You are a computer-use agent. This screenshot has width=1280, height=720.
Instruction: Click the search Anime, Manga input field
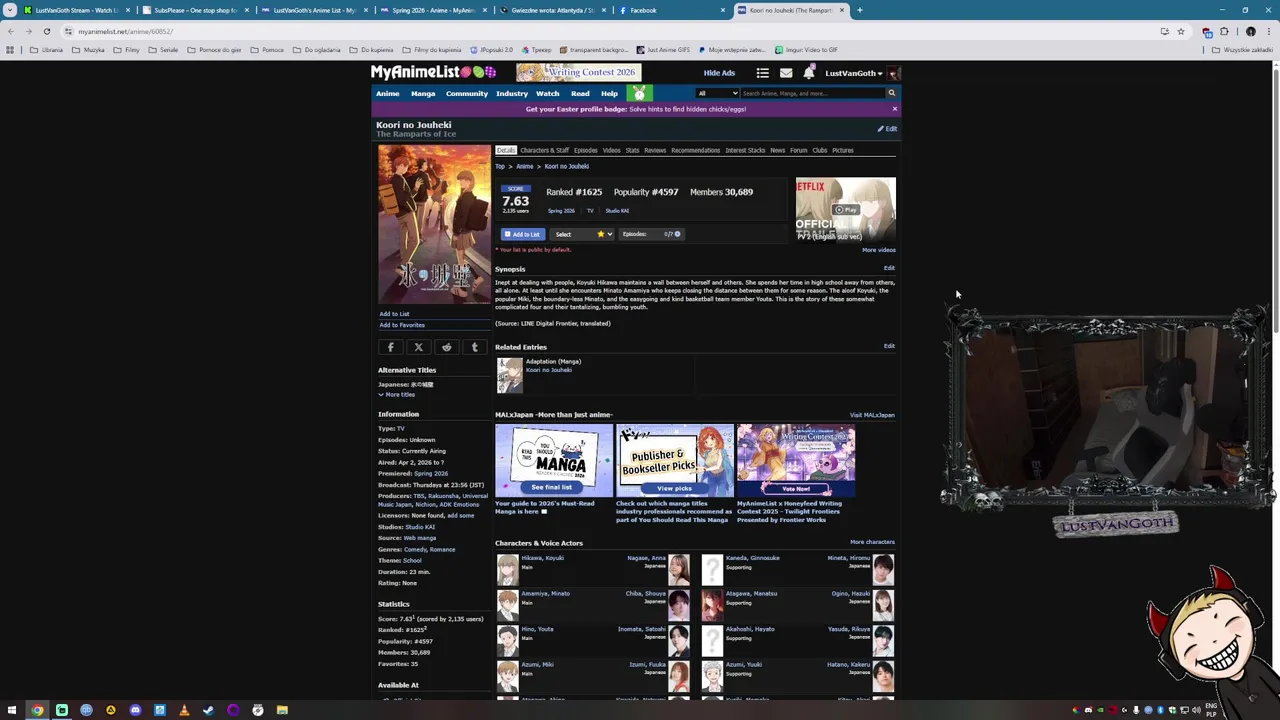tap(812, 93)
